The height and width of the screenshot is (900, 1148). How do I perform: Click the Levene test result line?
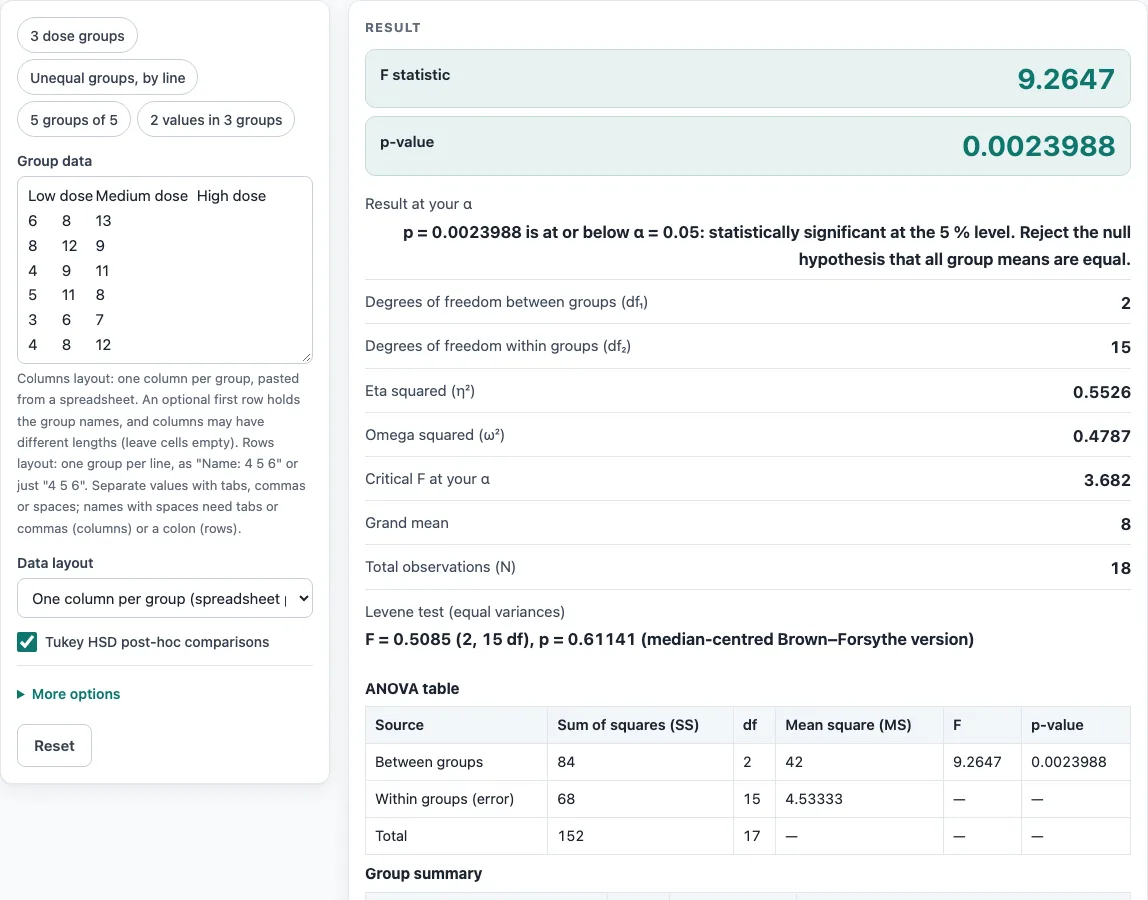pos(669,639)
